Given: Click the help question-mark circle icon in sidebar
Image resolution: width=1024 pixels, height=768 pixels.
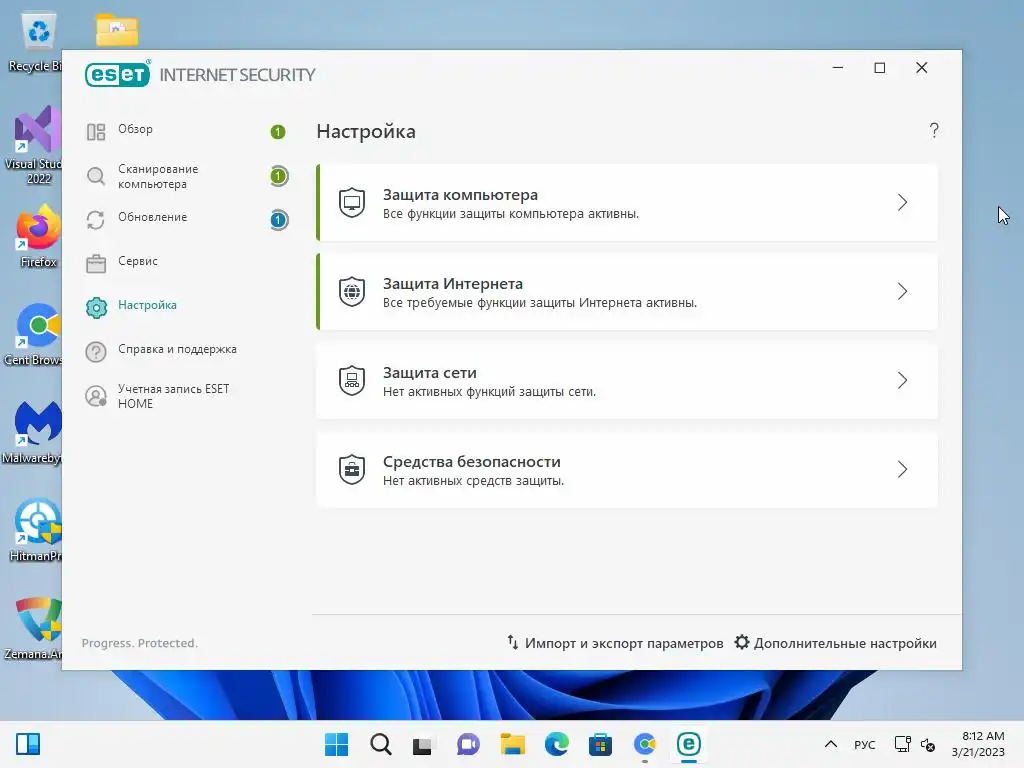Looking at the screenshot, I should click(96, 352).
